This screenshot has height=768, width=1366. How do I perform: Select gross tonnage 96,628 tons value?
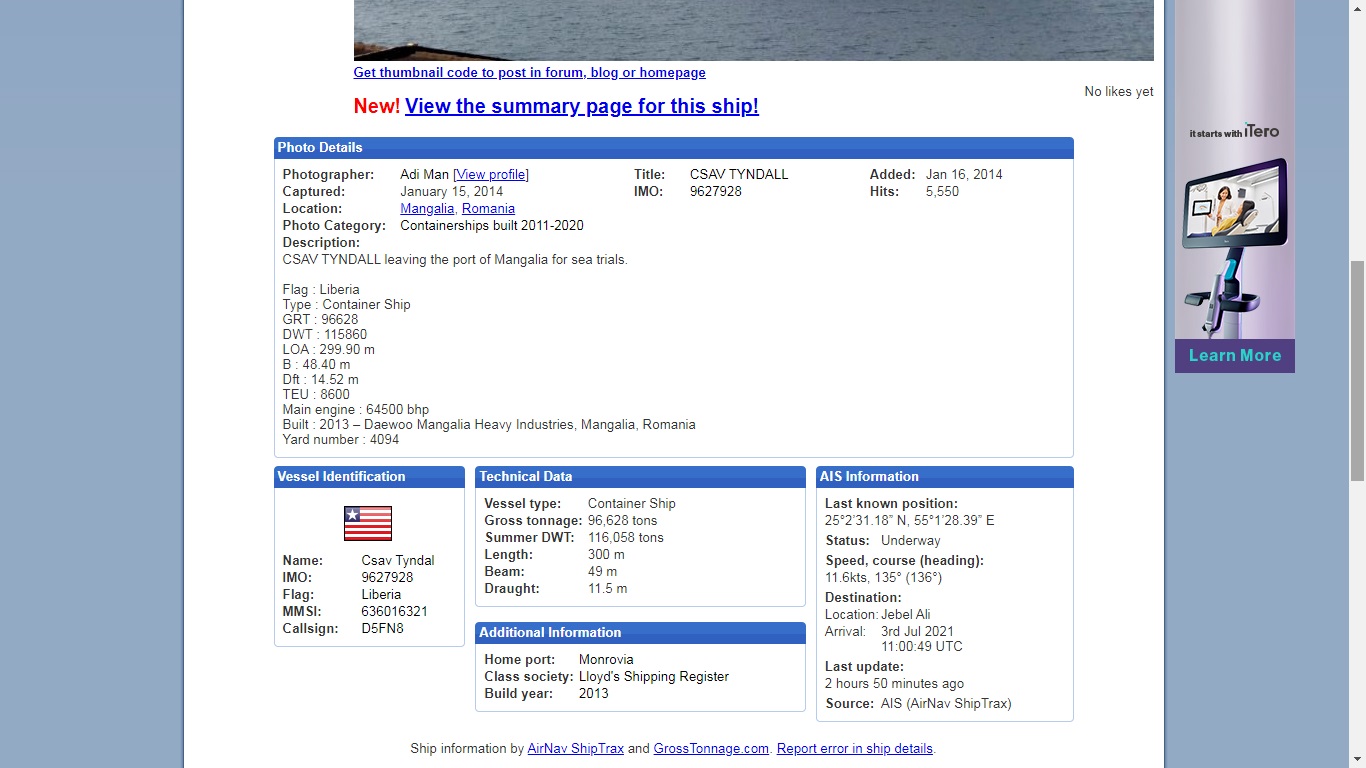point(623,521)
